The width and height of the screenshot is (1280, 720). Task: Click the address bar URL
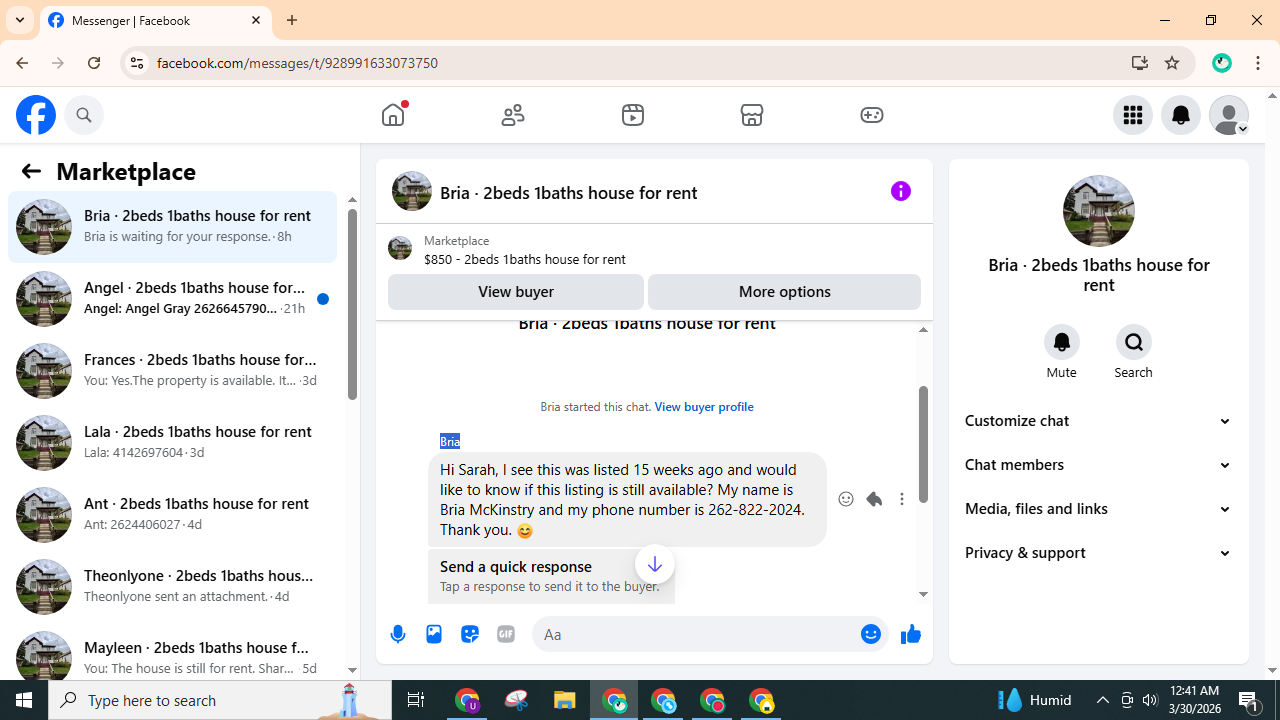point(297,63)
